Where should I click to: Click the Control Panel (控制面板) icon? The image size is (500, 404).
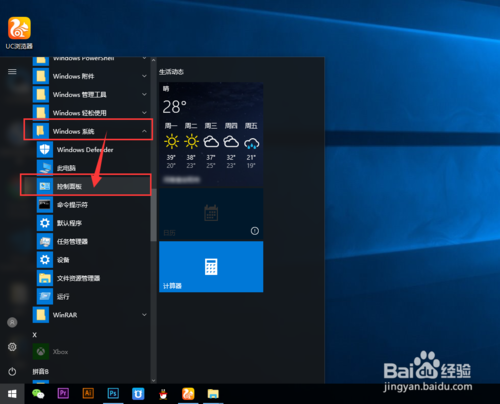tap(45, 186)
